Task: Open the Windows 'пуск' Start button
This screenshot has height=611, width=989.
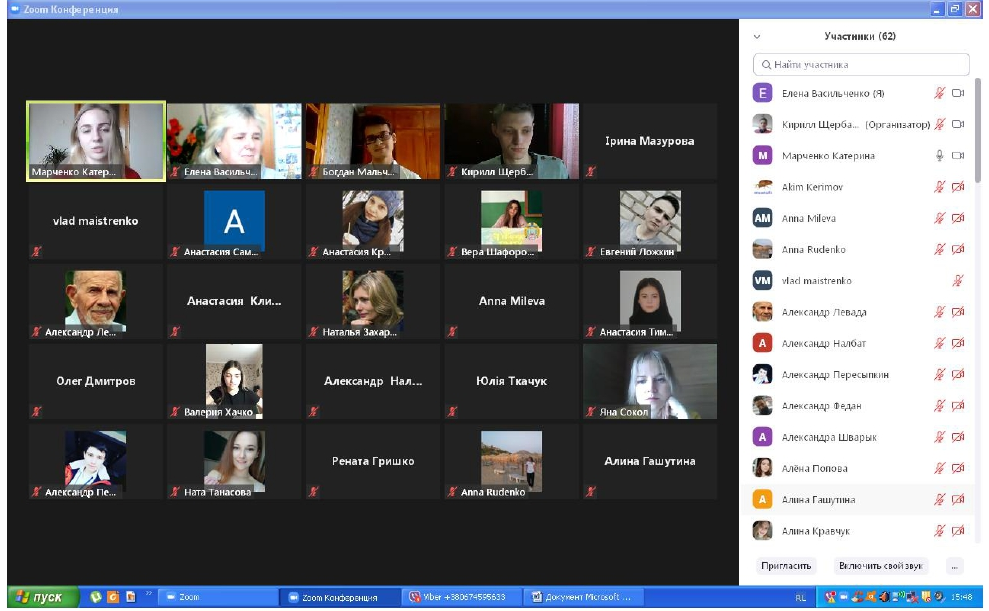Action: [x=40, y=597]
